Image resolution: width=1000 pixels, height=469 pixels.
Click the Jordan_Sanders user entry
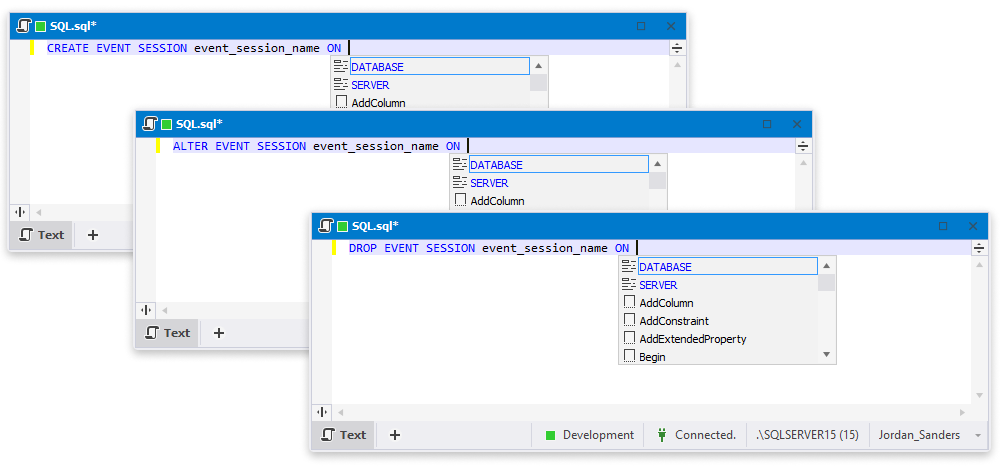tap(919, 435)
